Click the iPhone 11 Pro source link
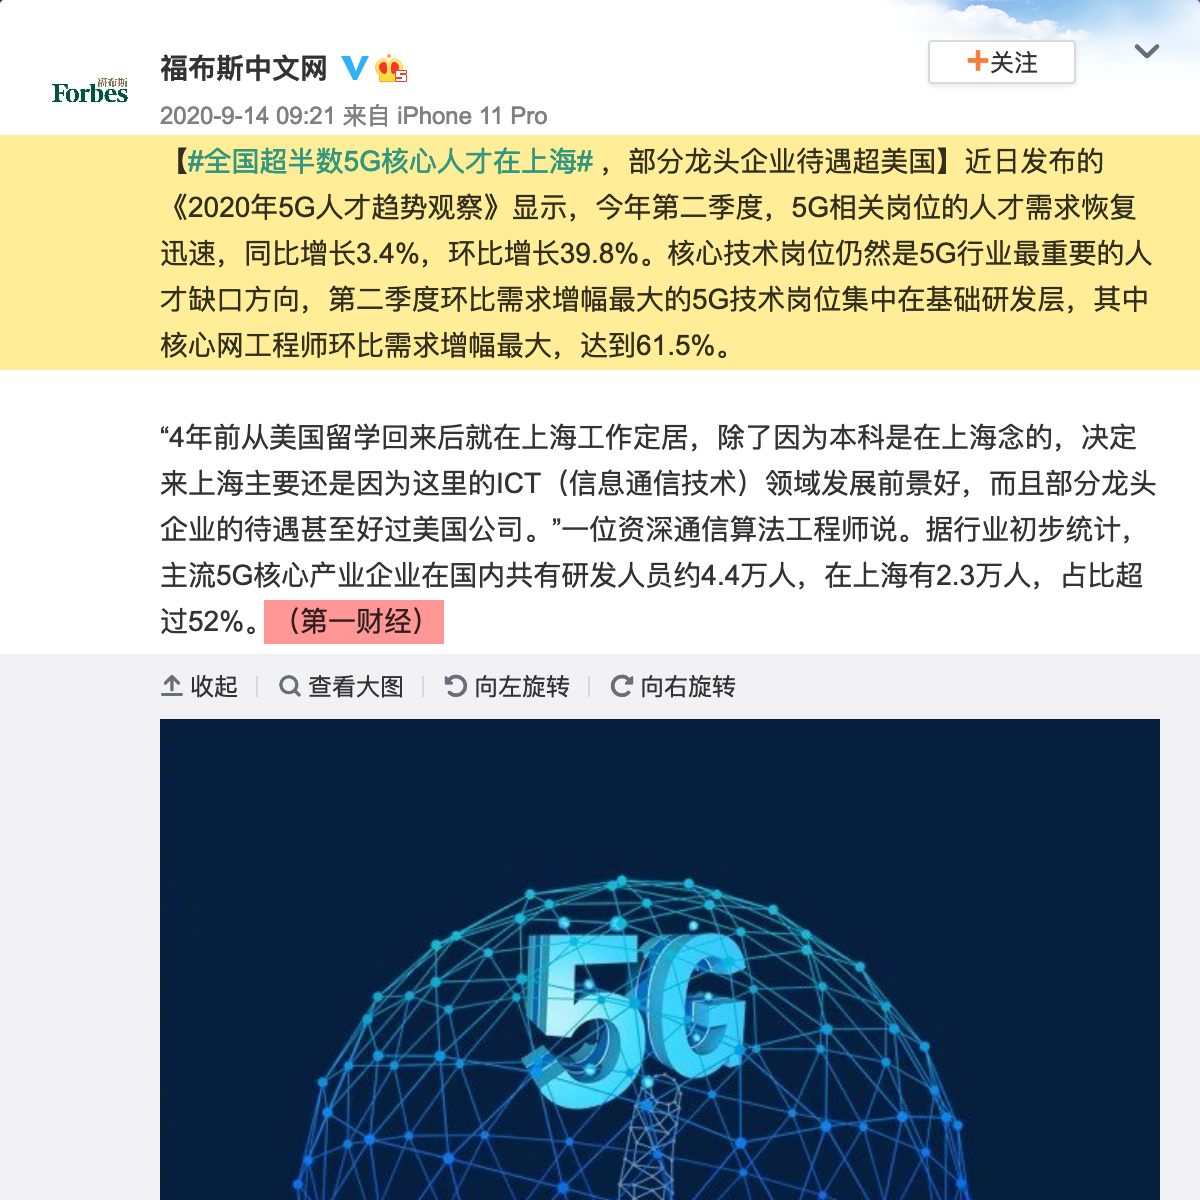 coord(472,116)
